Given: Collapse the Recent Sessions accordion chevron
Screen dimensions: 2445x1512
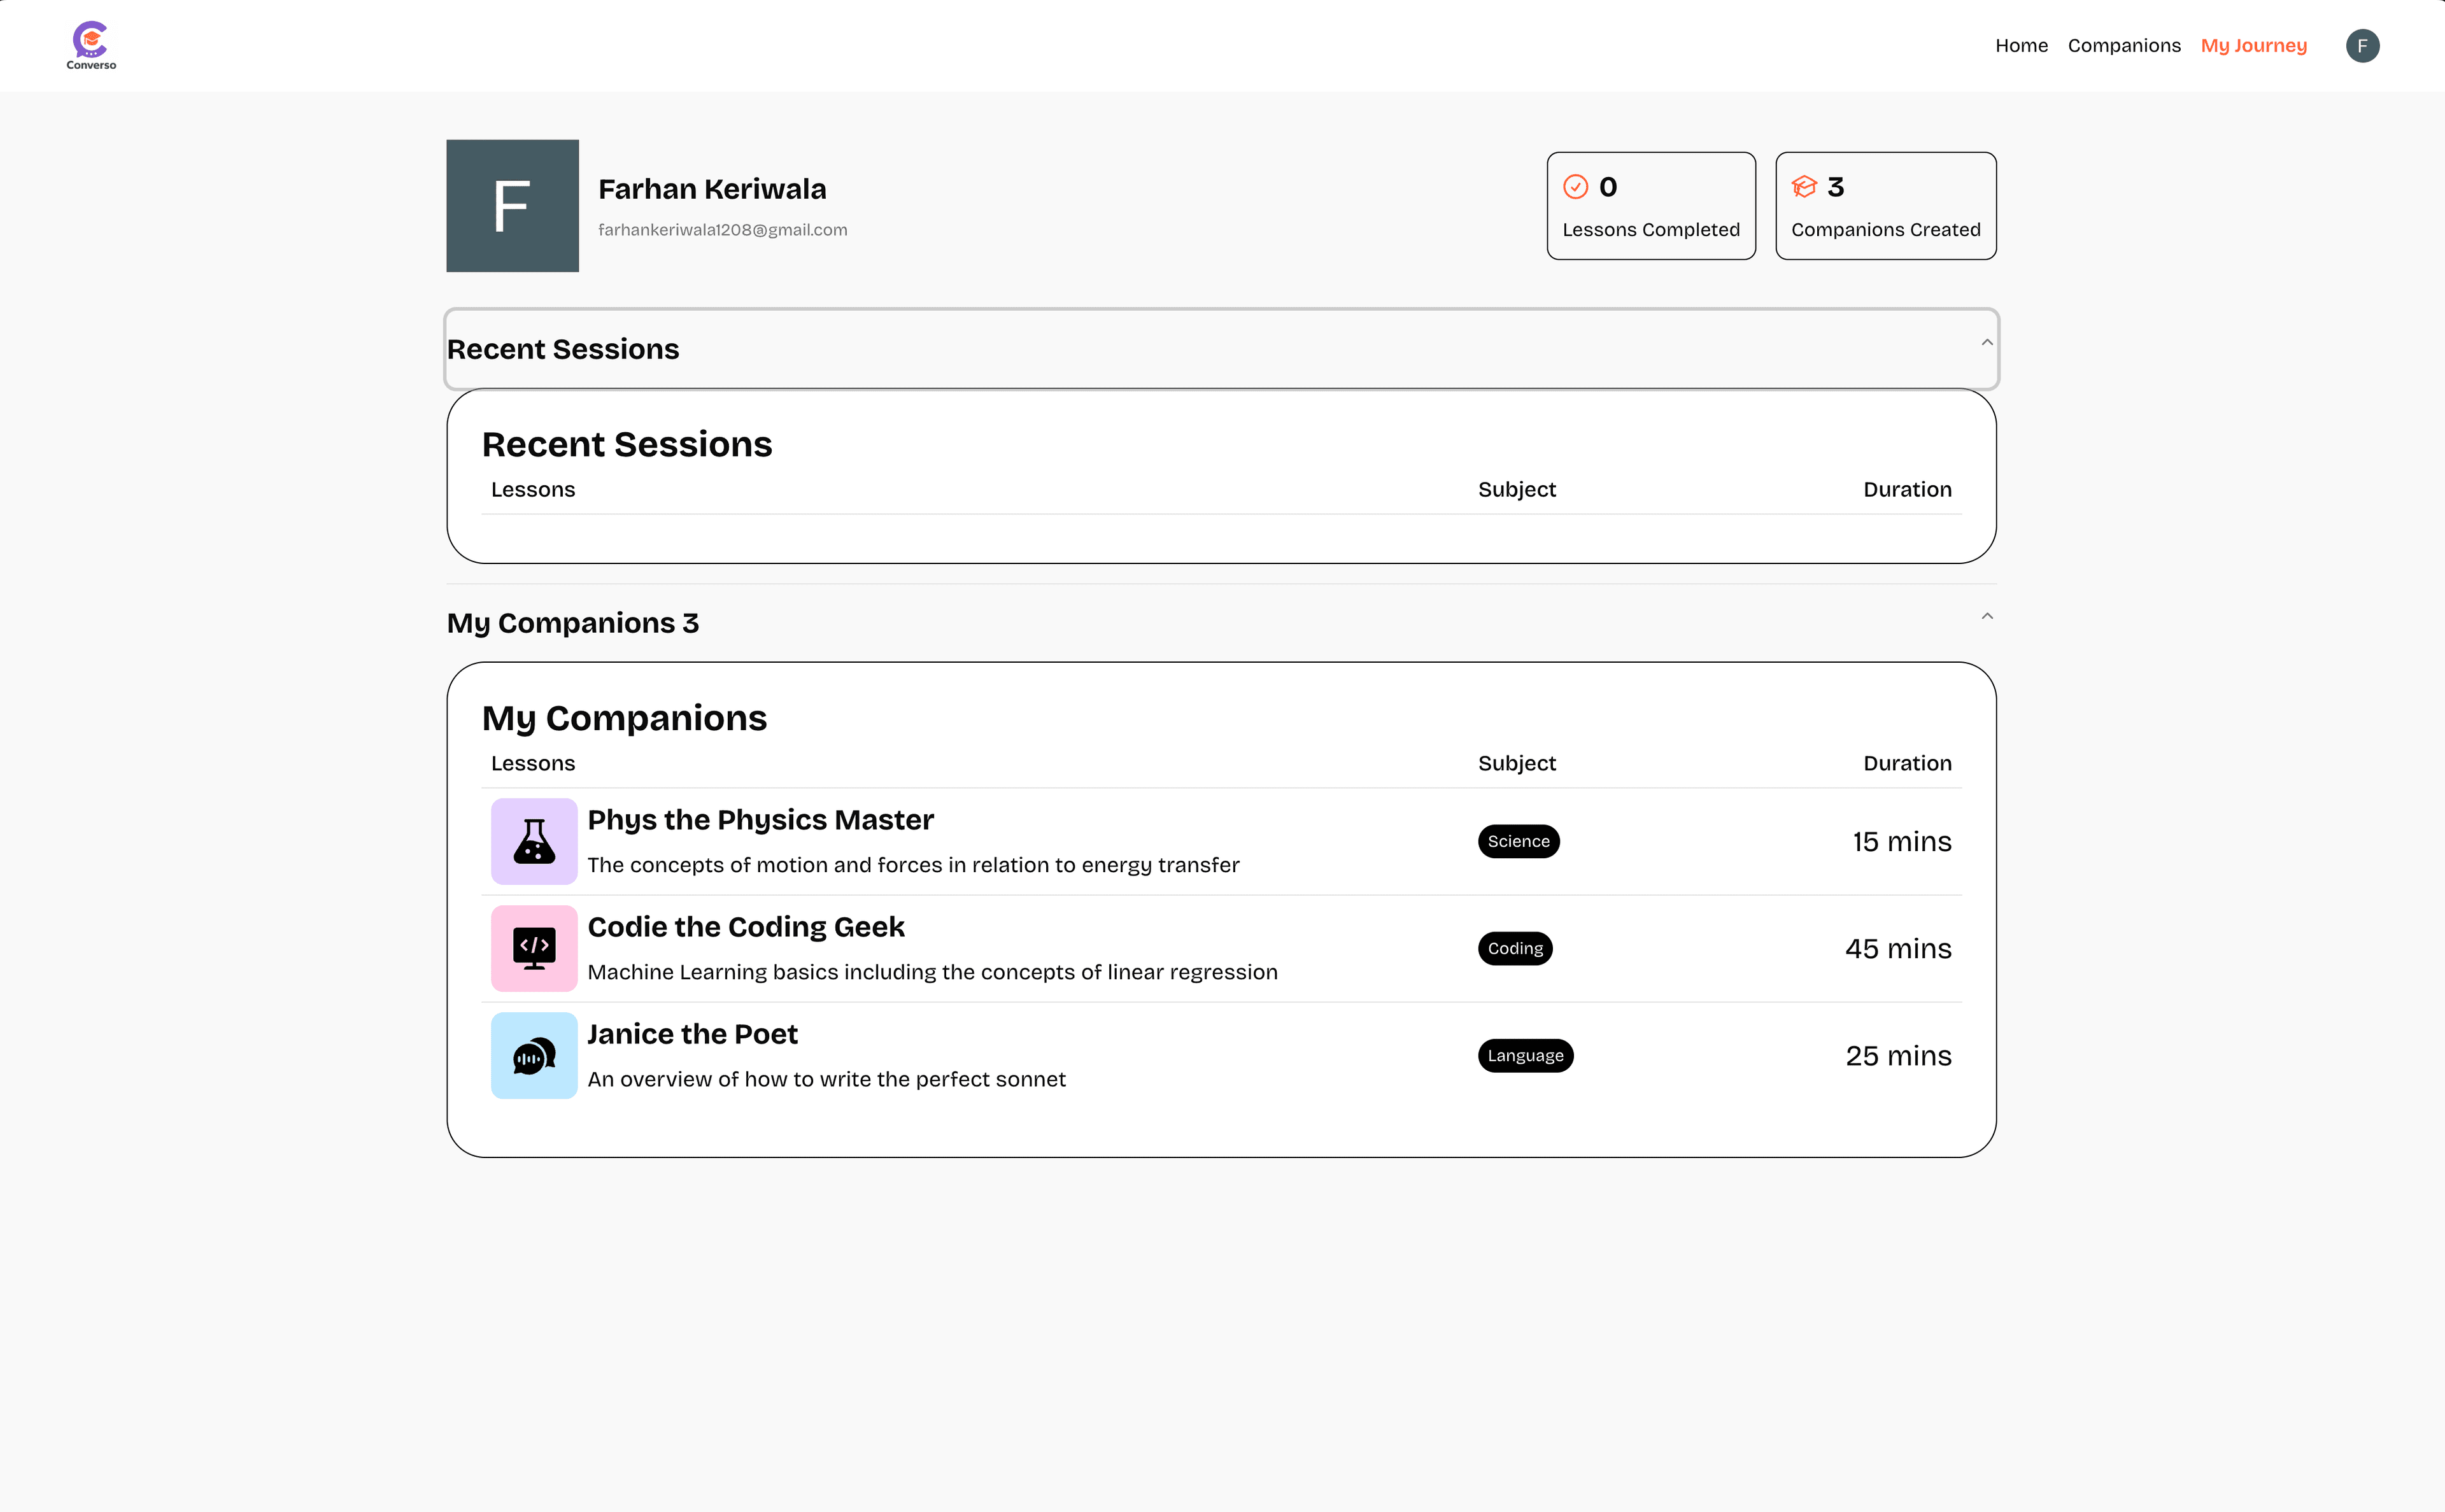Looking at the screenshot, I should point(1987,343).
